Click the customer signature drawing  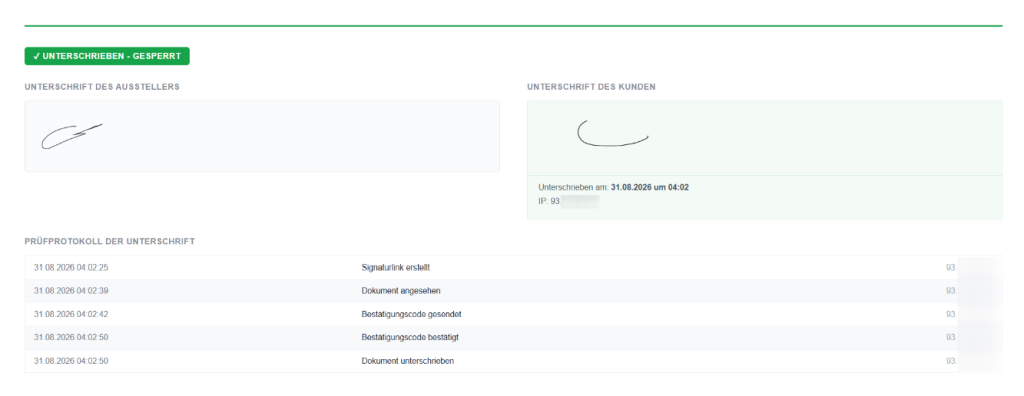point(612,133)
